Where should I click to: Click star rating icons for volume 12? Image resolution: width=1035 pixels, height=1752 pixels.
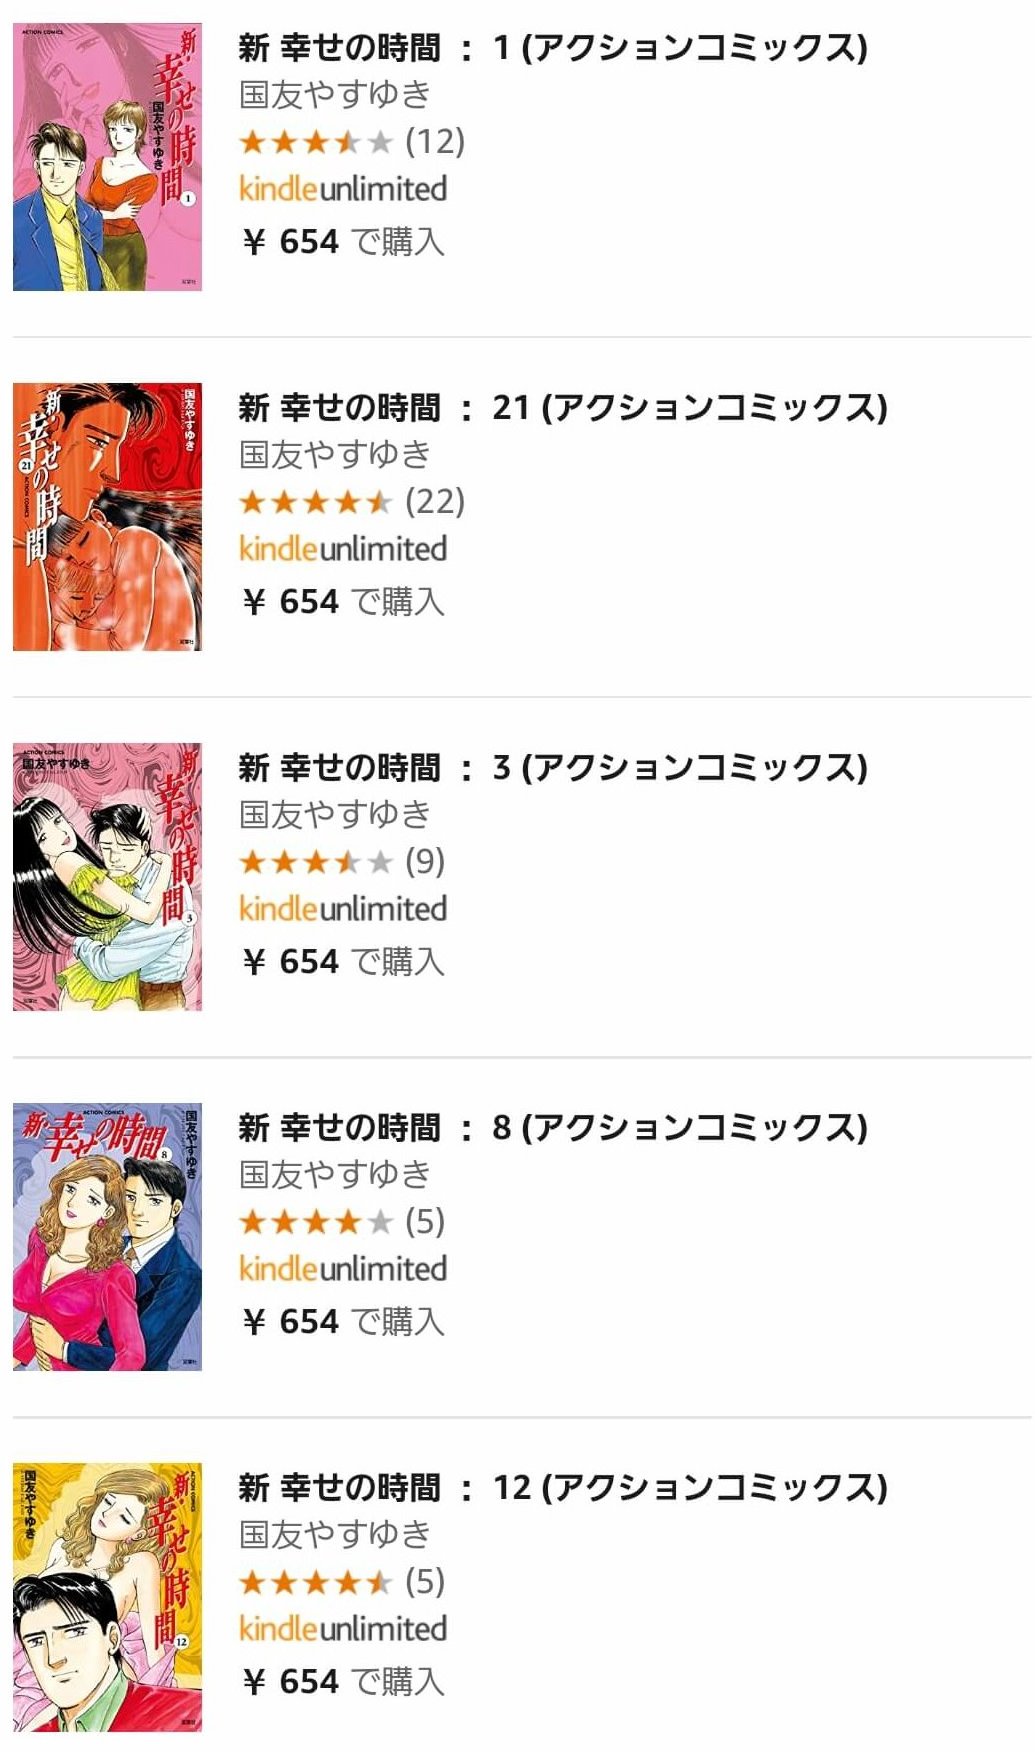315,1582
